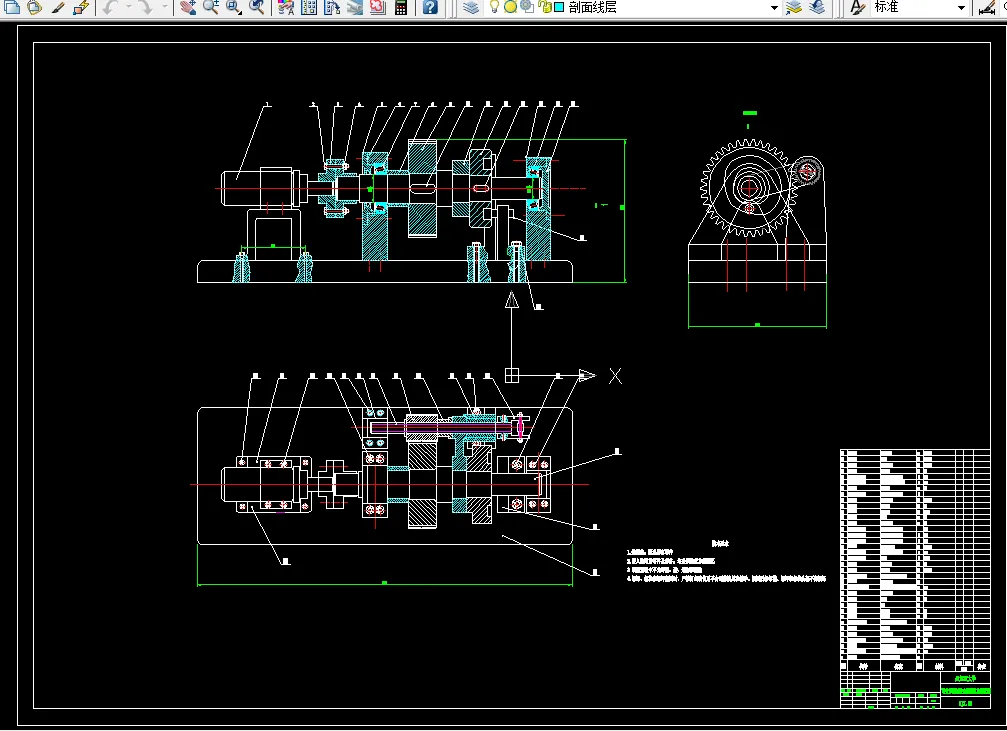The height and width of the screenshot is (731, 1007).
Task: Click the Zoom Previous icon
Action: 257,7
